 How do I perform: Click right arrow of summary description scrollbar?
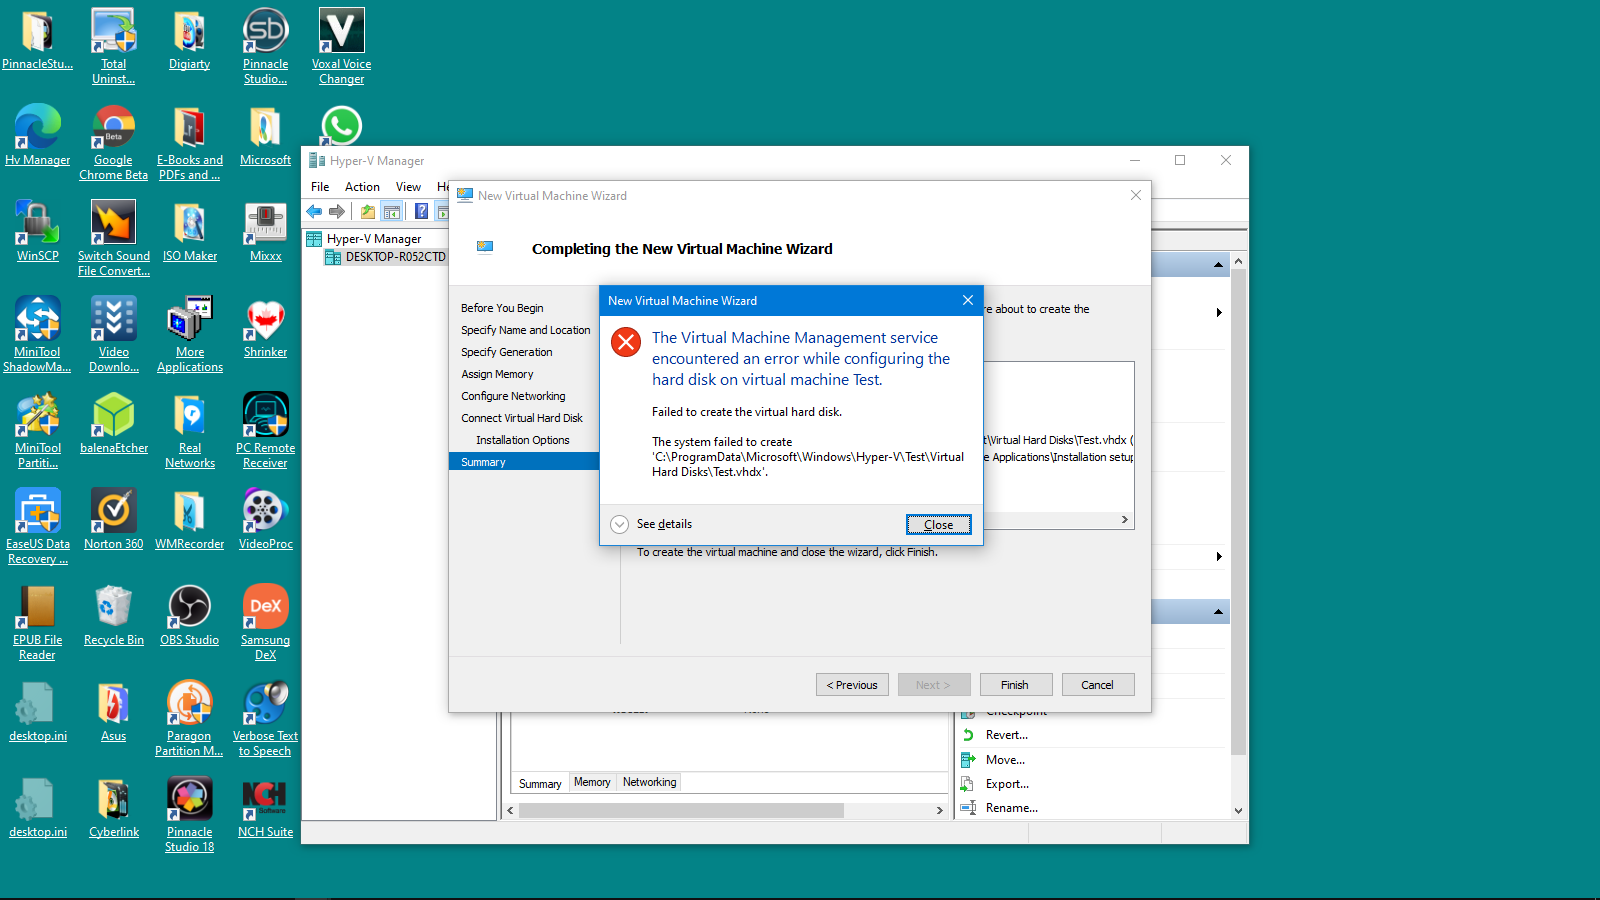tap(1125, 520)
